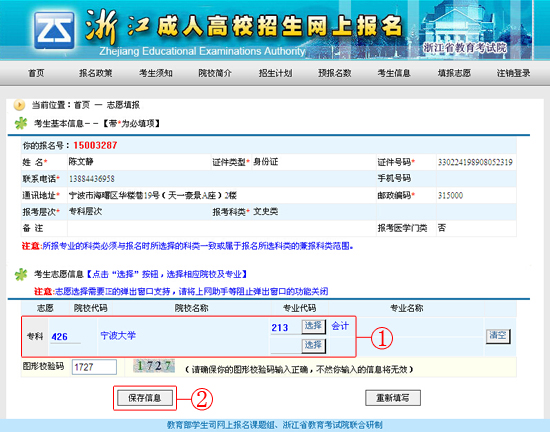Open the 首页 menu item
Viewport: 550px width, 432px height.
[x=36, y=73]
